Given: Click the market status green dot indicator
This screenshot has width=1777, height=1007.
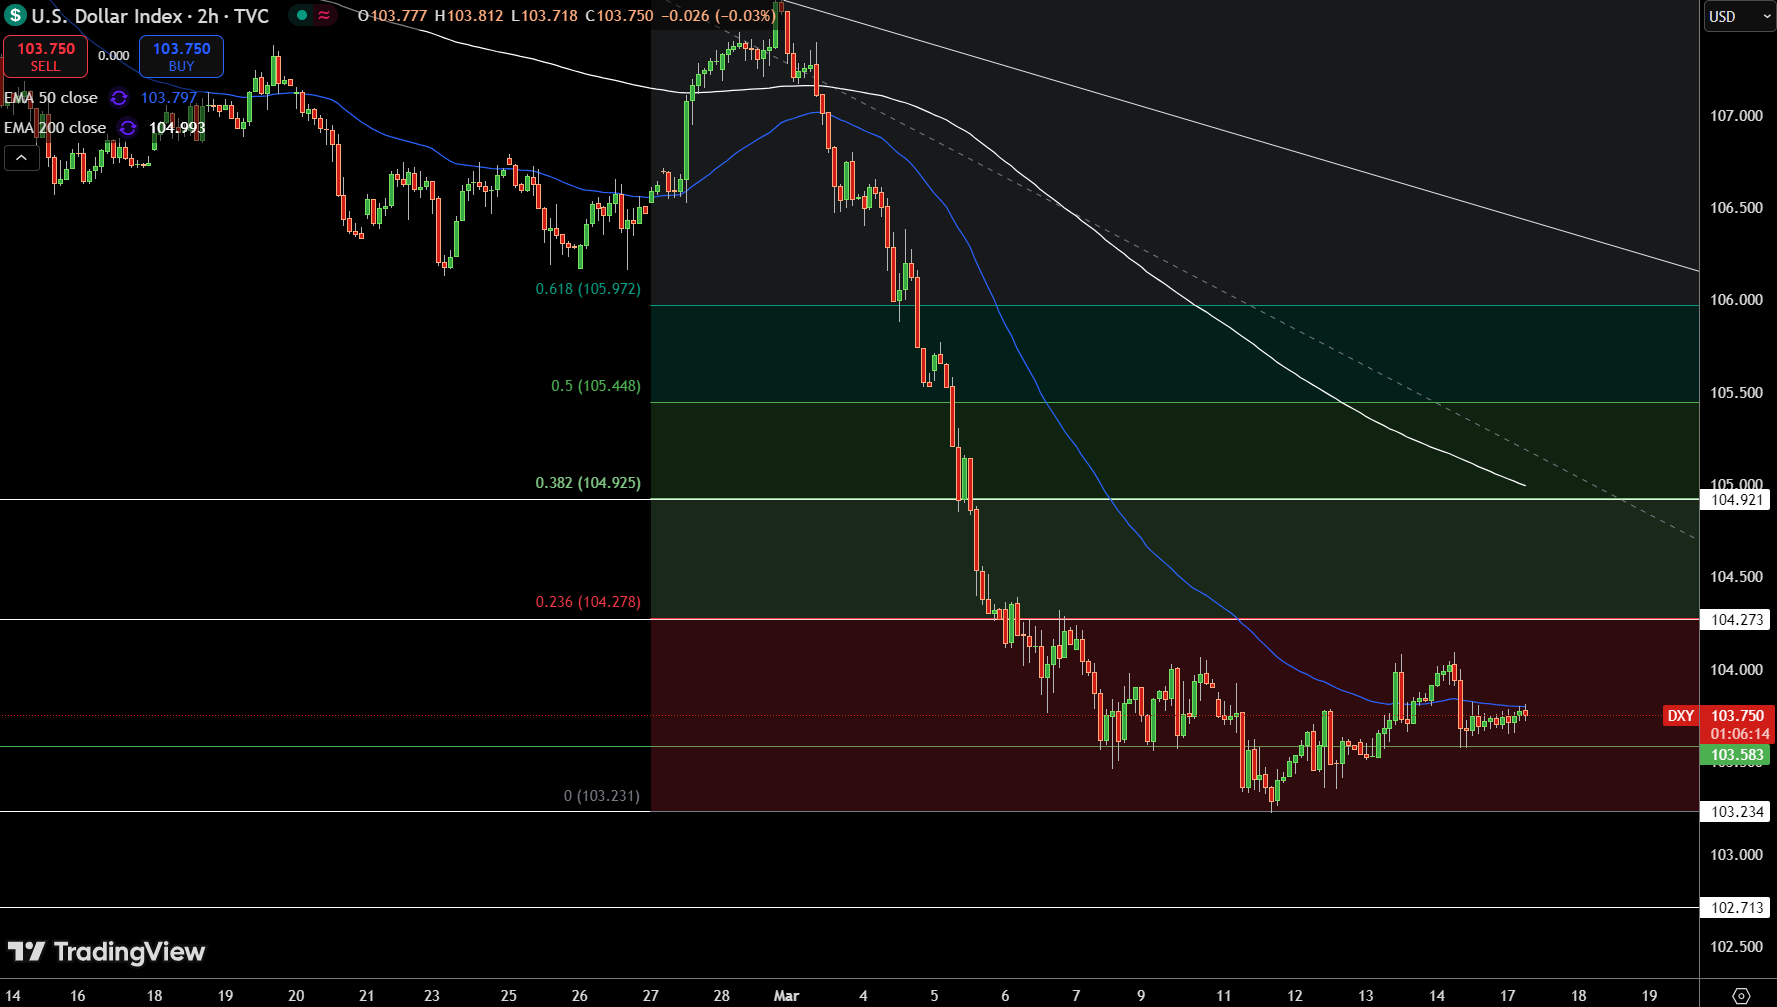Looking at the screenshot, I should (x=302, y=15).
